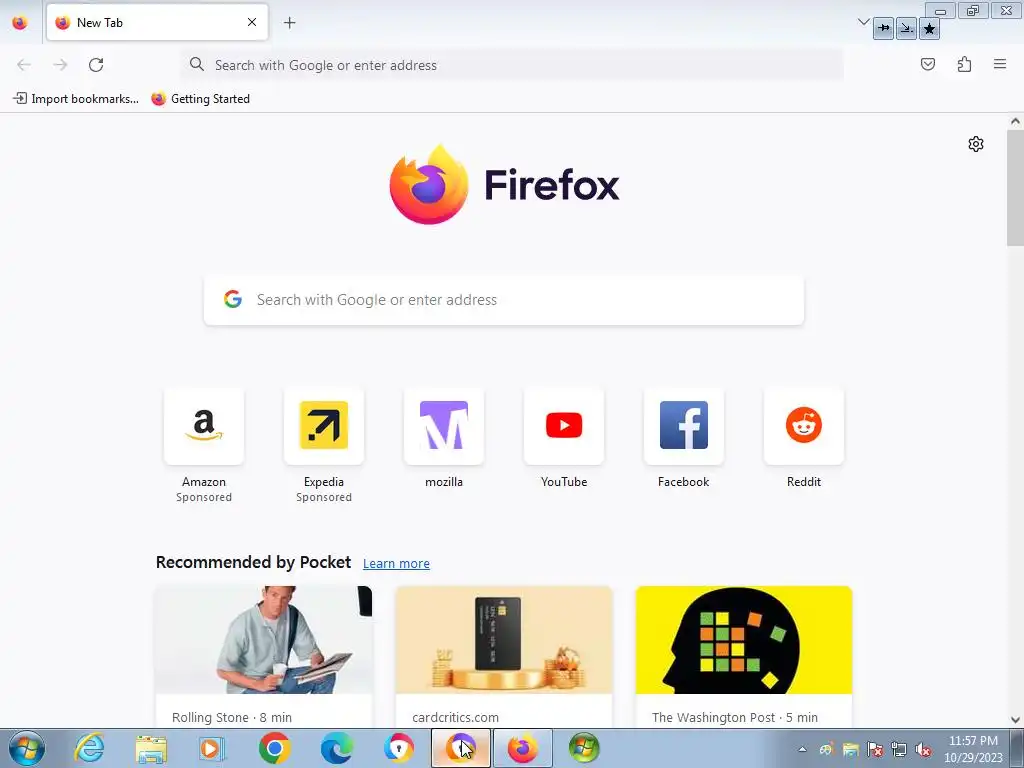Click Import bookmarks in the bookmarks toolbar
Viewport: 1024px width, 768px height.
click(76, 99)
